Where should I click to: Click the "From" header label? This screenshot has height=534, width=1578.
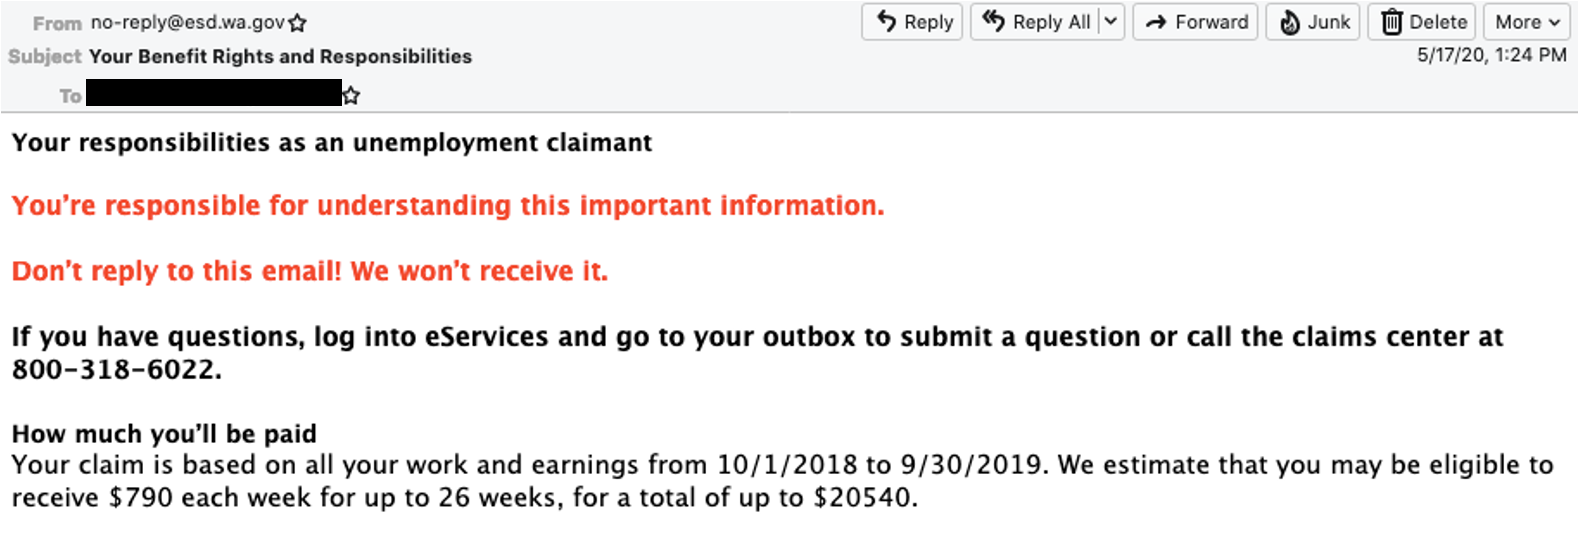coord(57,23)
